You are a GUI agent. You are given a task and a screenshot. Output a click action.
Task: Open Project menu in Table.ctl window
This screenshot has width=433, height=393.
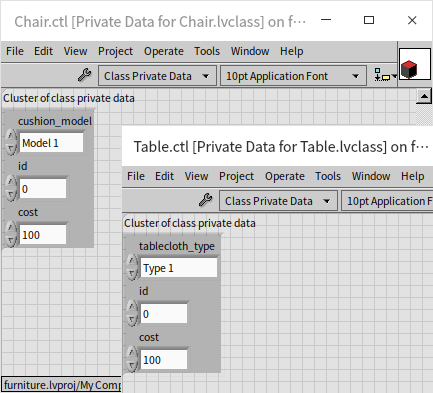pos(236,176)
